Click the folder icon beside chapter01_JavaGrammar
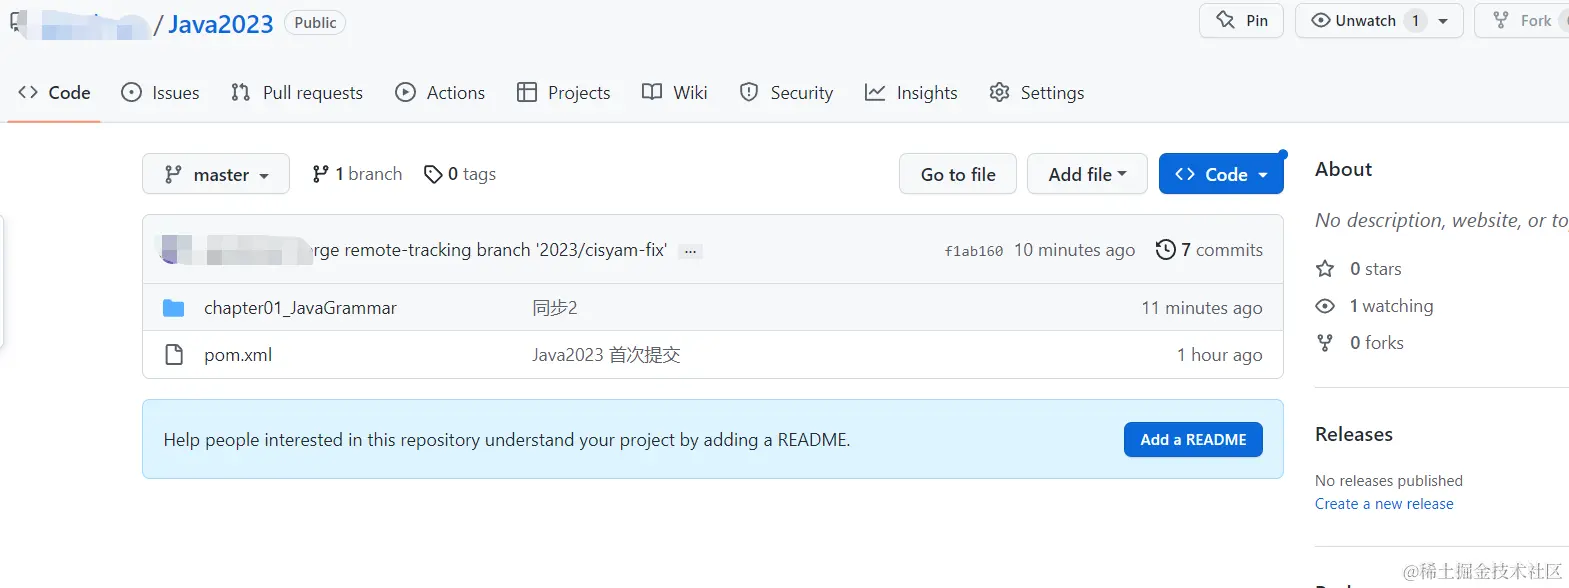The image size is (1569, 588). 174,308
